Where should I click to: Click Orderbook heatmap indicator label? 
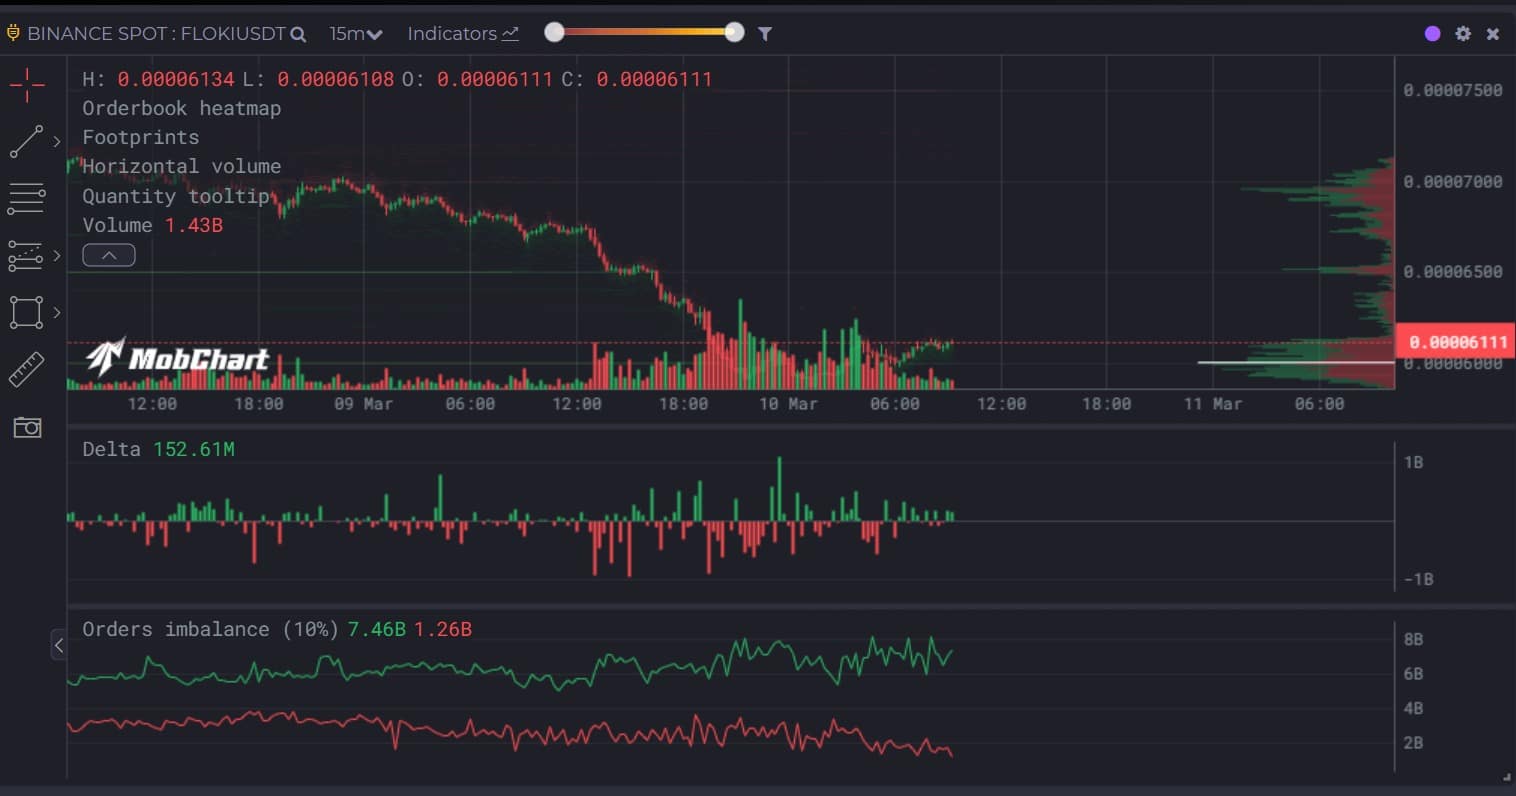[x=181, y=108]
